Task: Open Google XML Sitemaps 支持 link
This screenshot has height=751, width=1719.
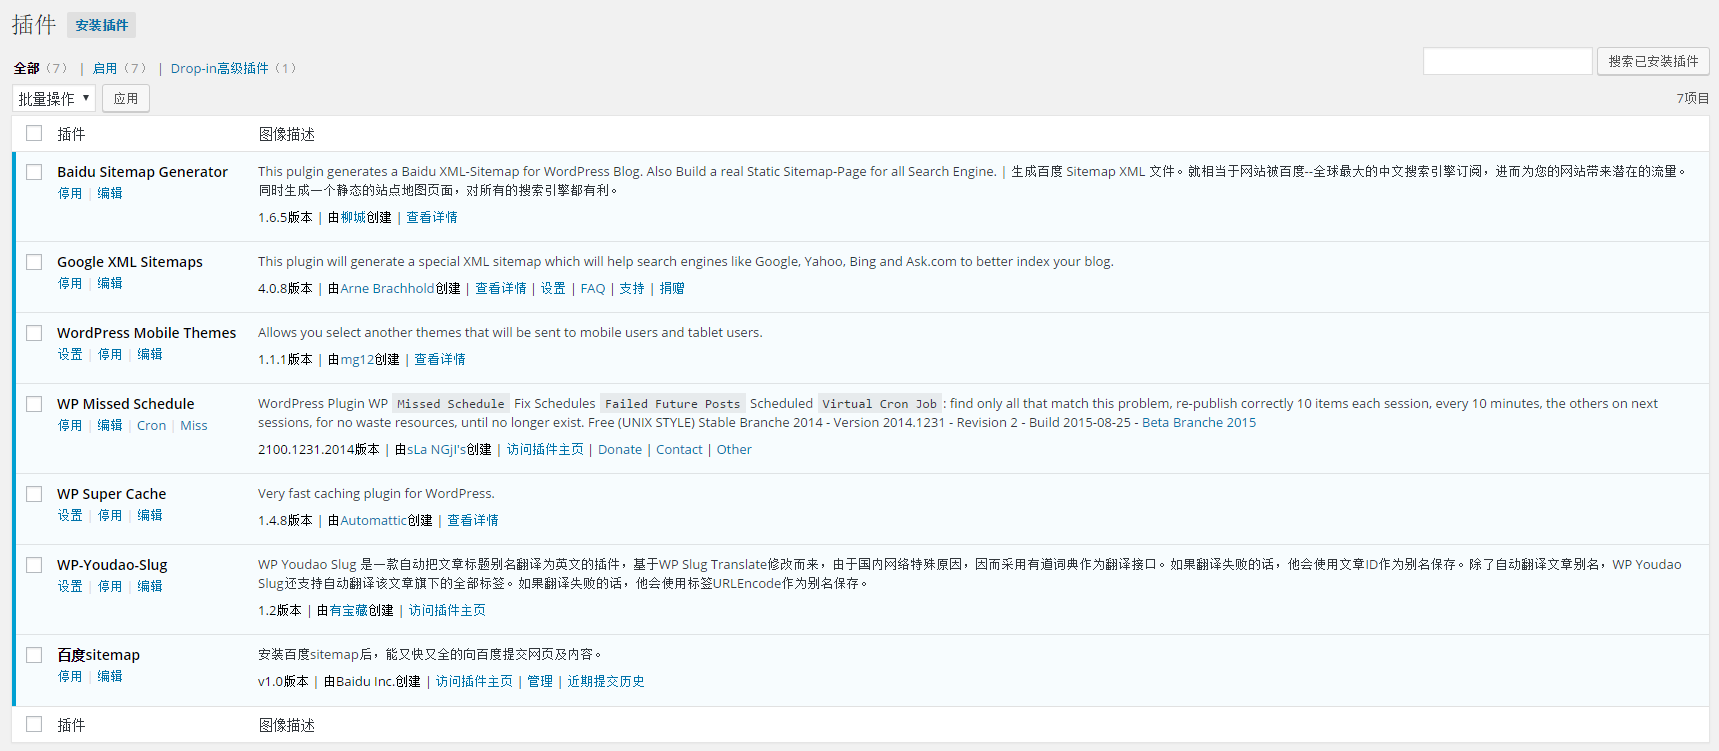Action: (x=632, y=288)
